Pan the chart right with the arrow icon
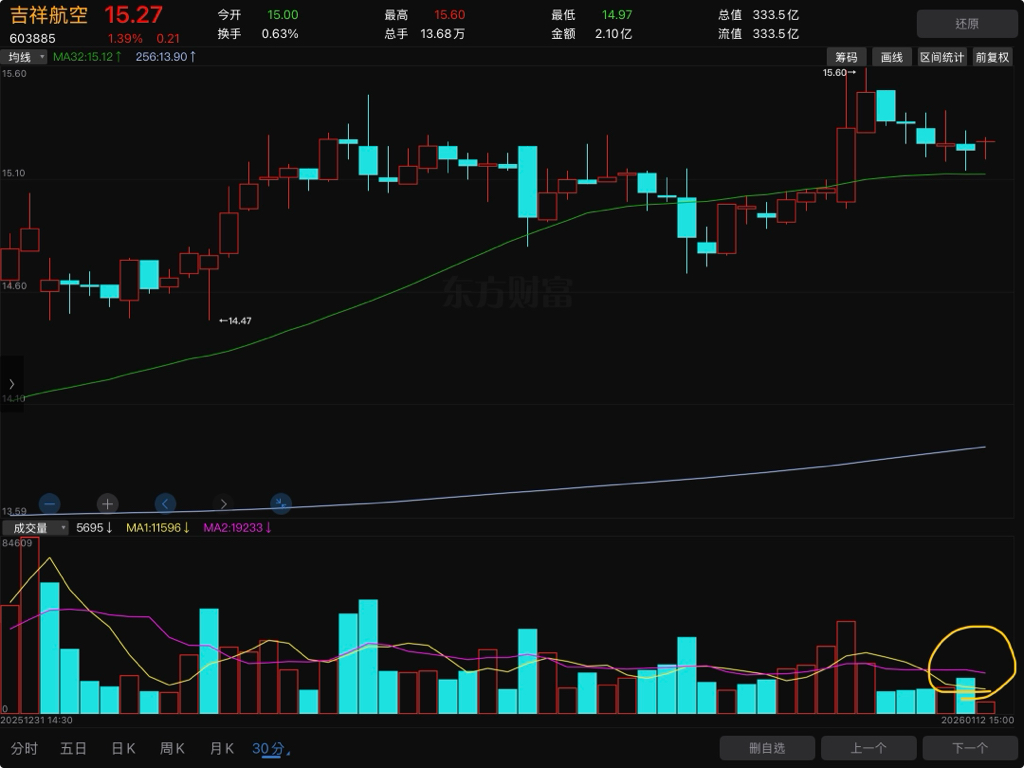 223,504
